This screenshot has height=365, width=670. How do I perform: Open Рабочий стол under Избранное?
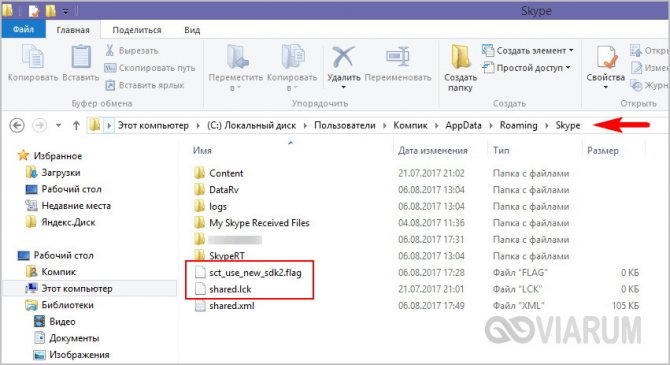click(71, 189)
